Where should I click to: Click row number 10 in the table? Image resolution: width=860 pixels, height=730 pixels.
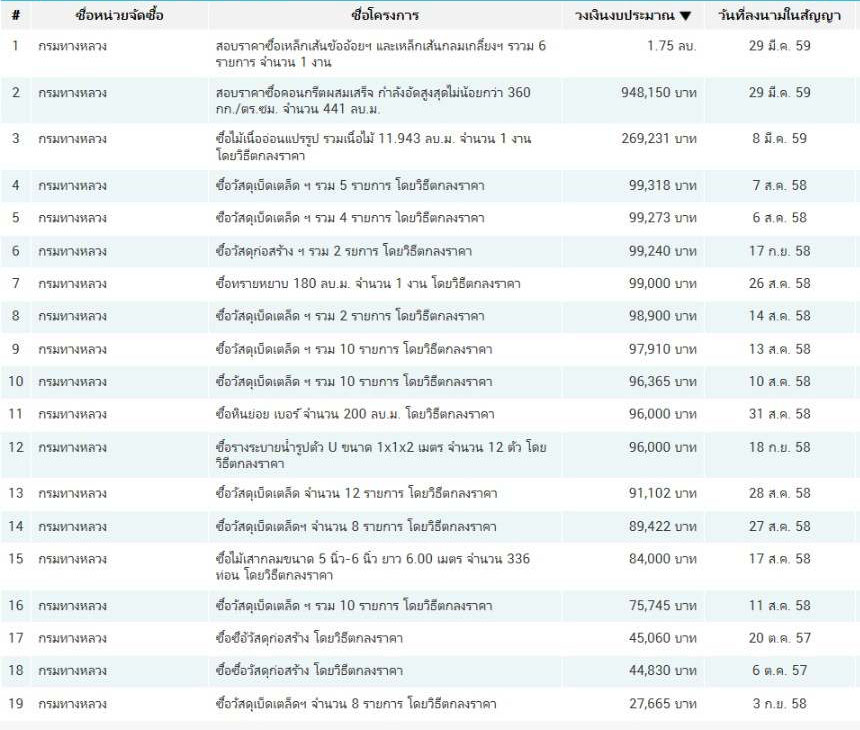[16, 382]
